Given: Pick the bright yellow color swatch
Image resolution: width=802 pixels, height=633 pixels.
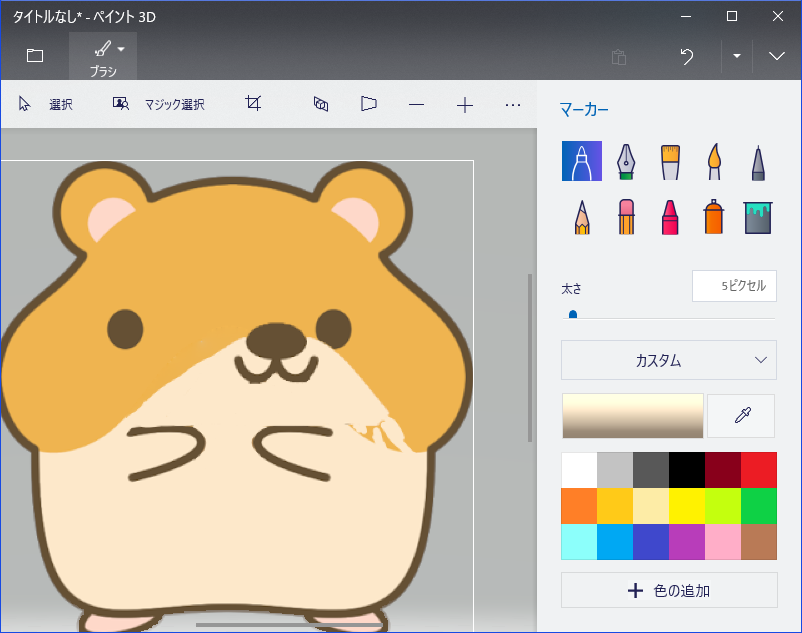Looking at the screenshot, I should [687, 506].
